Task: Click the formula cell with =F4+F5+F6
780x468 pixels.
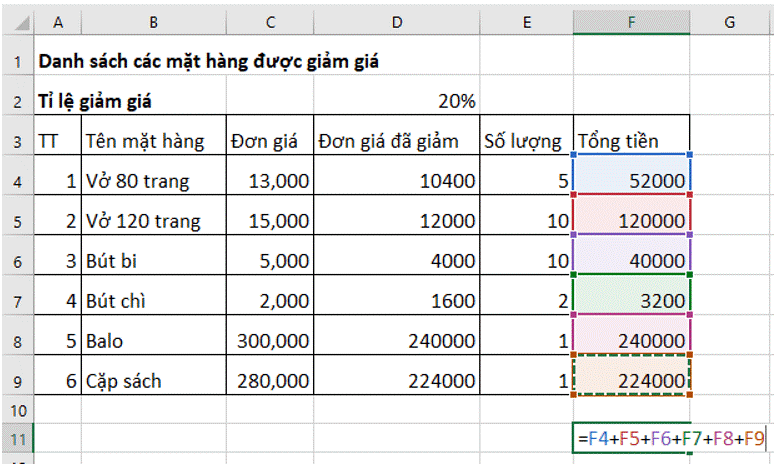Action: click(x=670, y=438)
